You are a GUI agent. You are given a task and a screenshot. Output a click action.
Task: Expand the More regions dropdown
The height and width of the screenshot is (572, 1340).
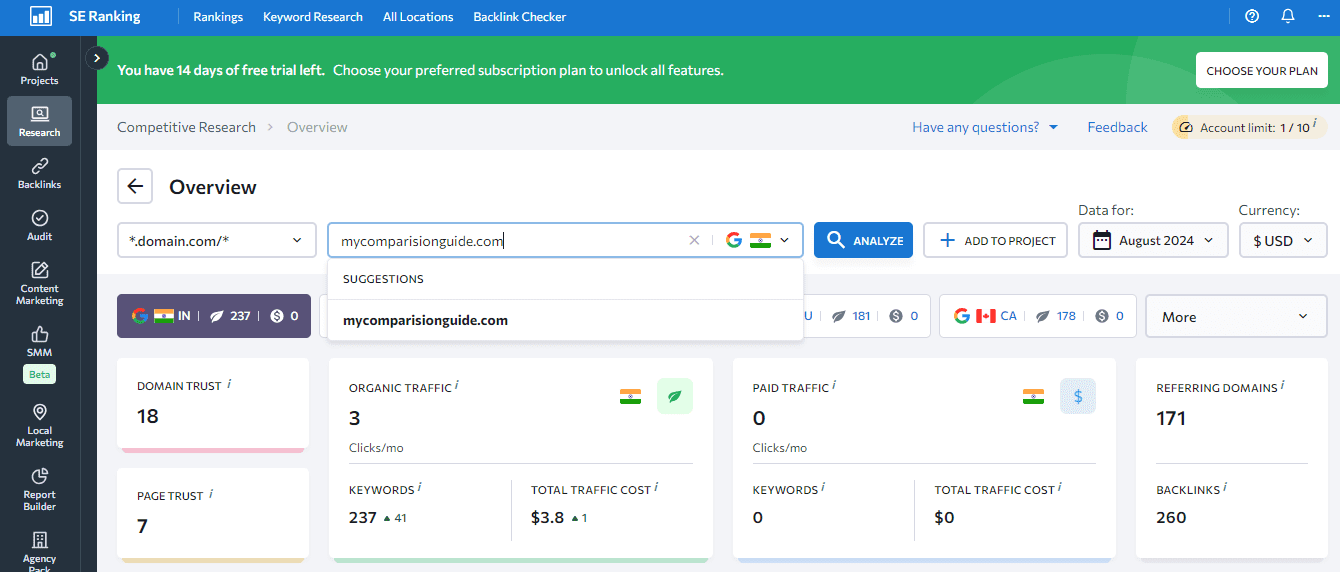click(1236, 316)
